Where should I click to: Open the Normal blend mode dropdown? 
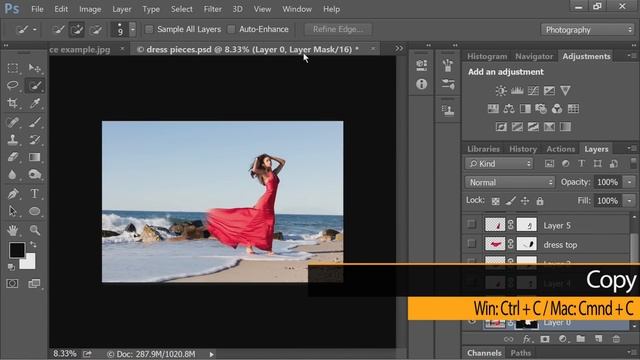[x=510, y=182]
